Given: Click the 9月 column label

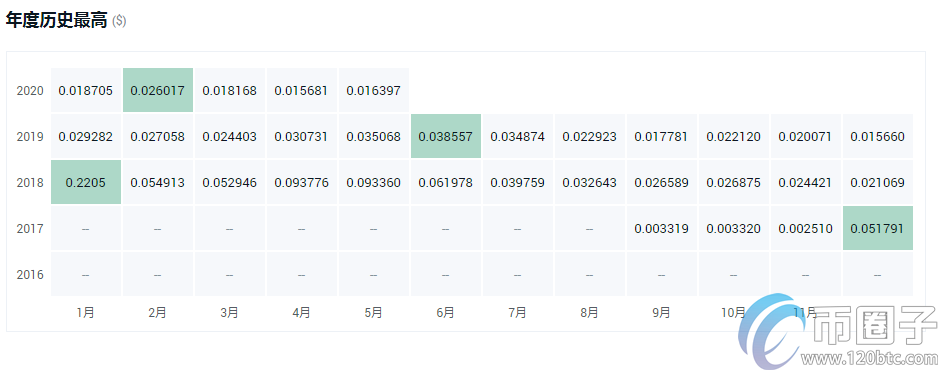Looking at the screenshot, I should point(661,313).
